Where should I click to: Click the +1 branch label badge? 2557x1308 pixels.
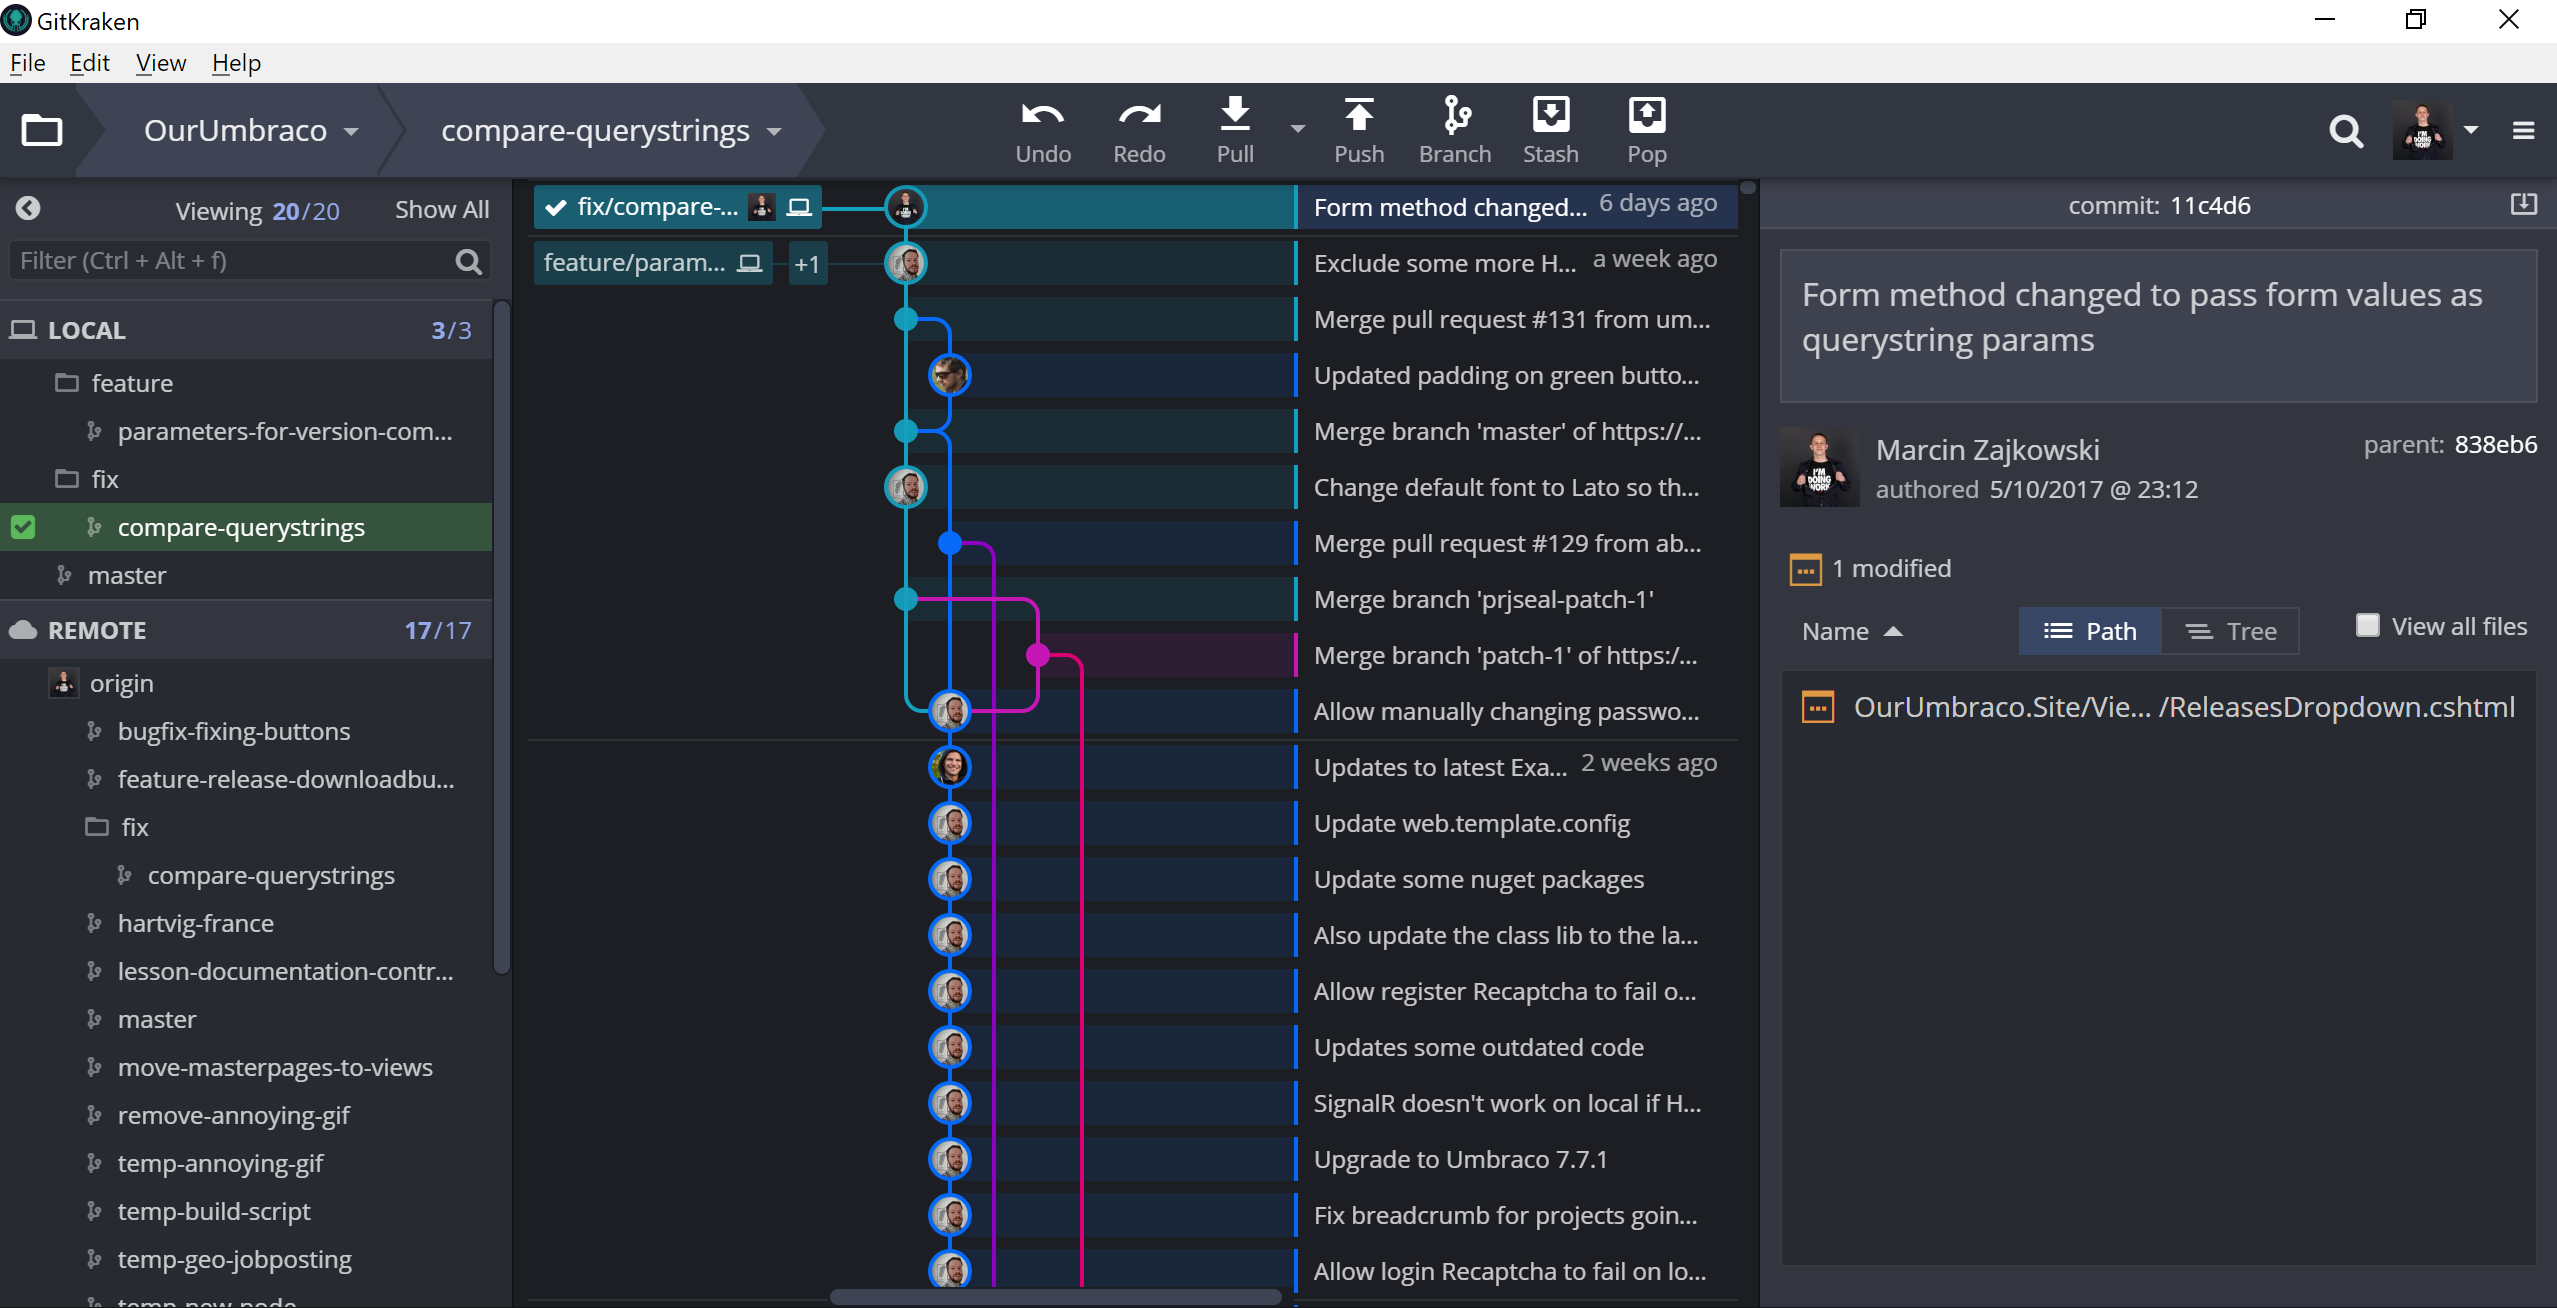point(807,264)
